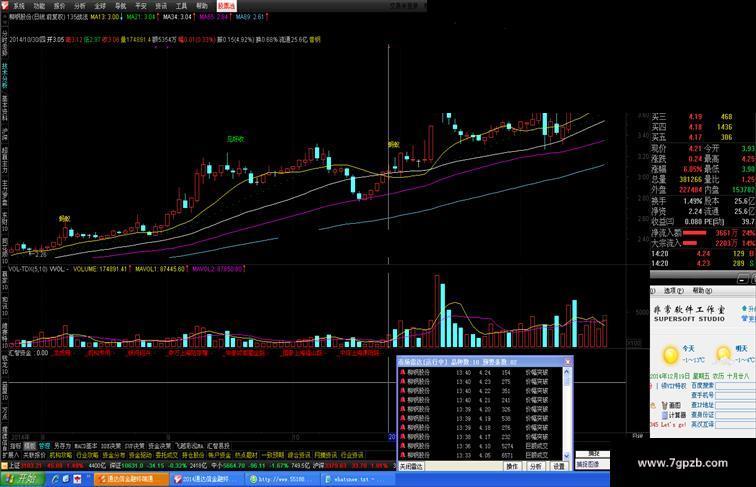Open the 分析 menu
The width and height of the screenshot is (756, 487).
point(80,6)
